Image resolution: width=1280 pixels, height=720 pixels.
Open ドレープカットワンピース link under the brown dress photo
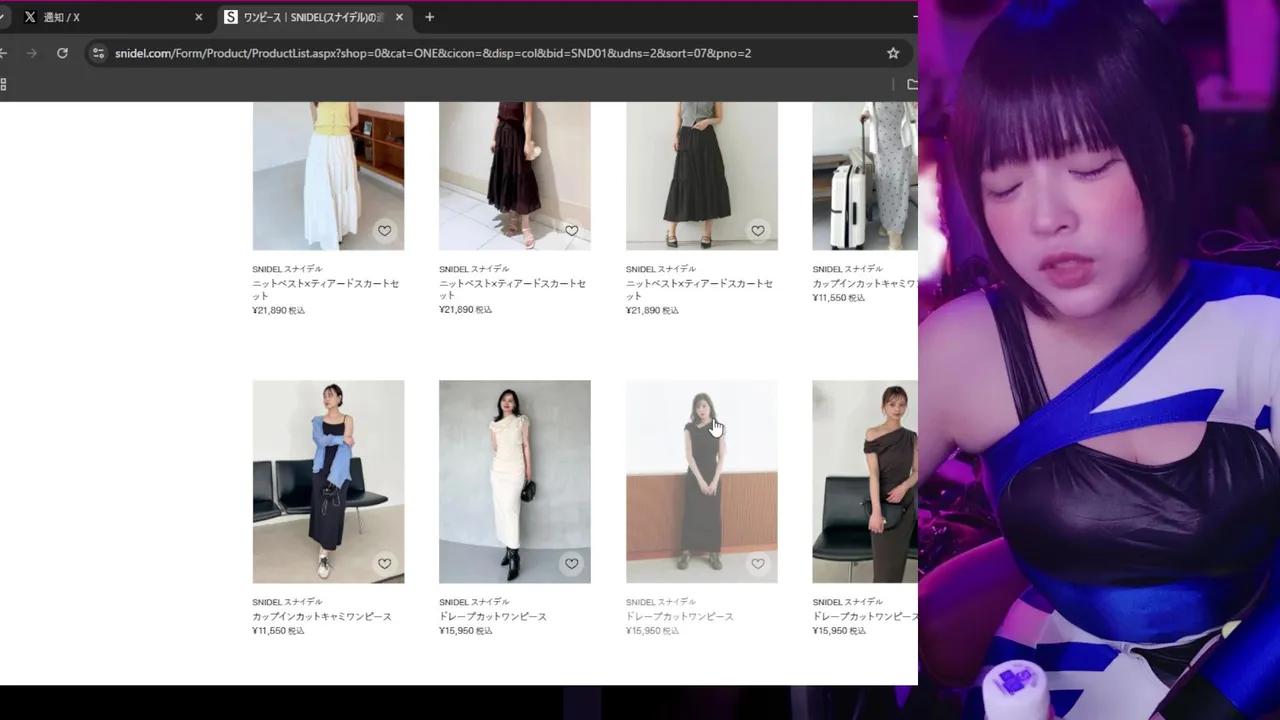pos(865,616)
